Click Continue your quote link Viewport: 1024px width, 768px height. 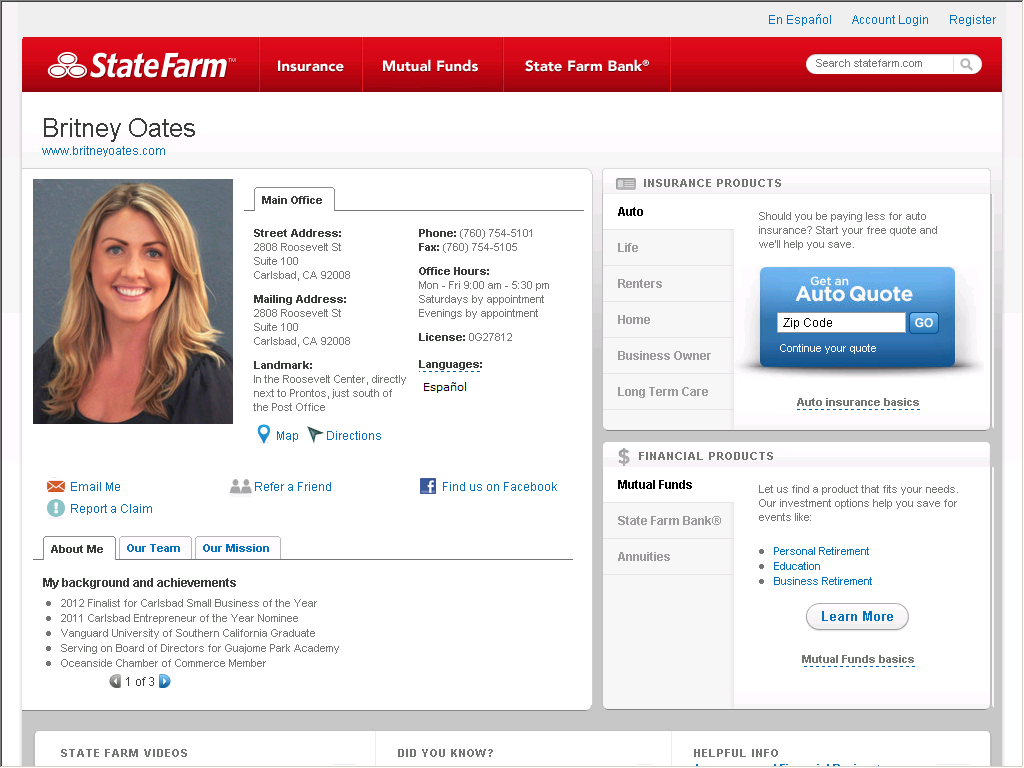coord(827,348)
